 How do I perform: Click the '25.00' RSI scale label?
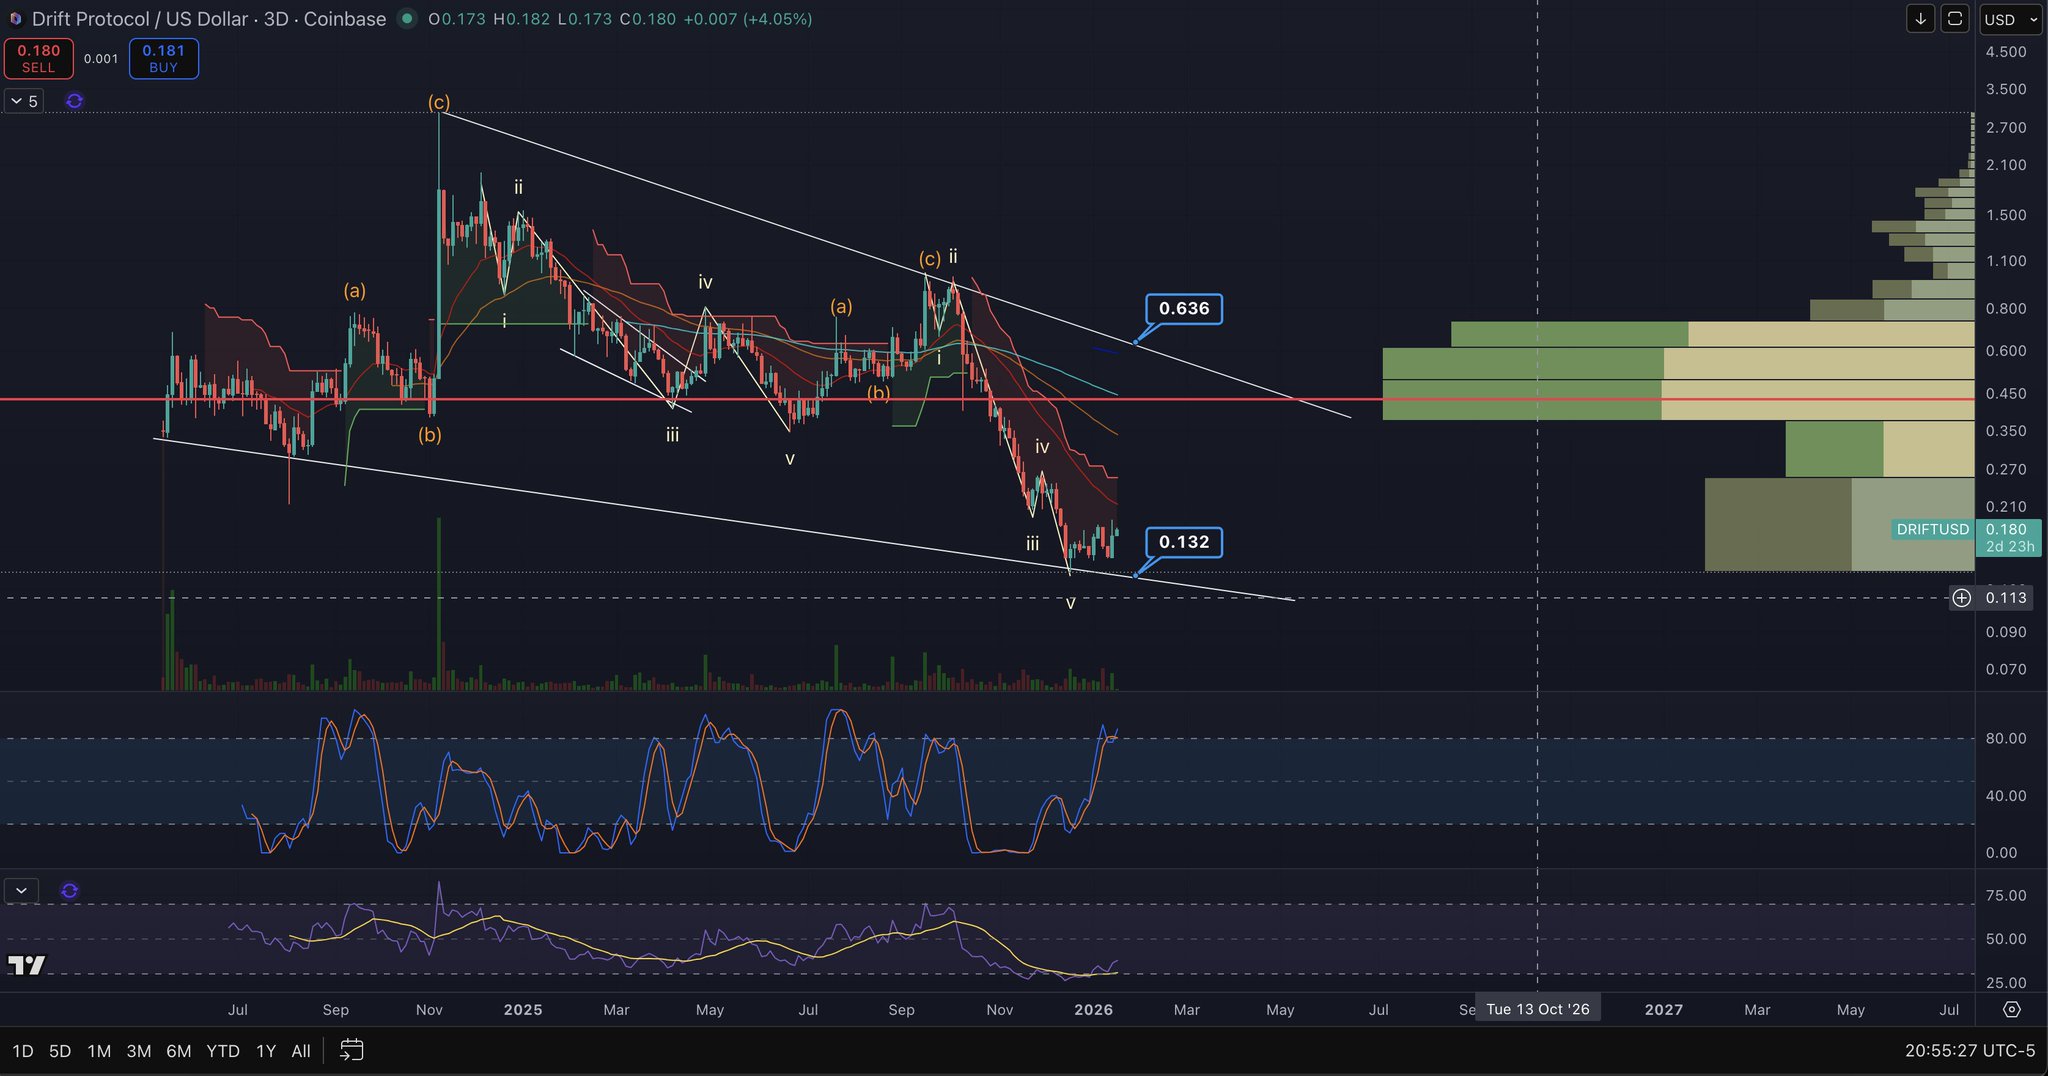click(x=2006, y=983)
